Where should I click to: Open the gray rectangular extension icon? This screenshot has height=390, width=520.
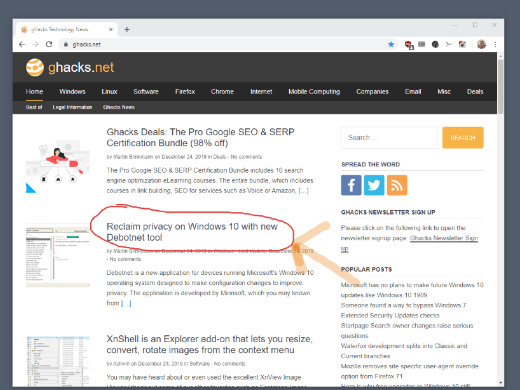pos(422,44)
